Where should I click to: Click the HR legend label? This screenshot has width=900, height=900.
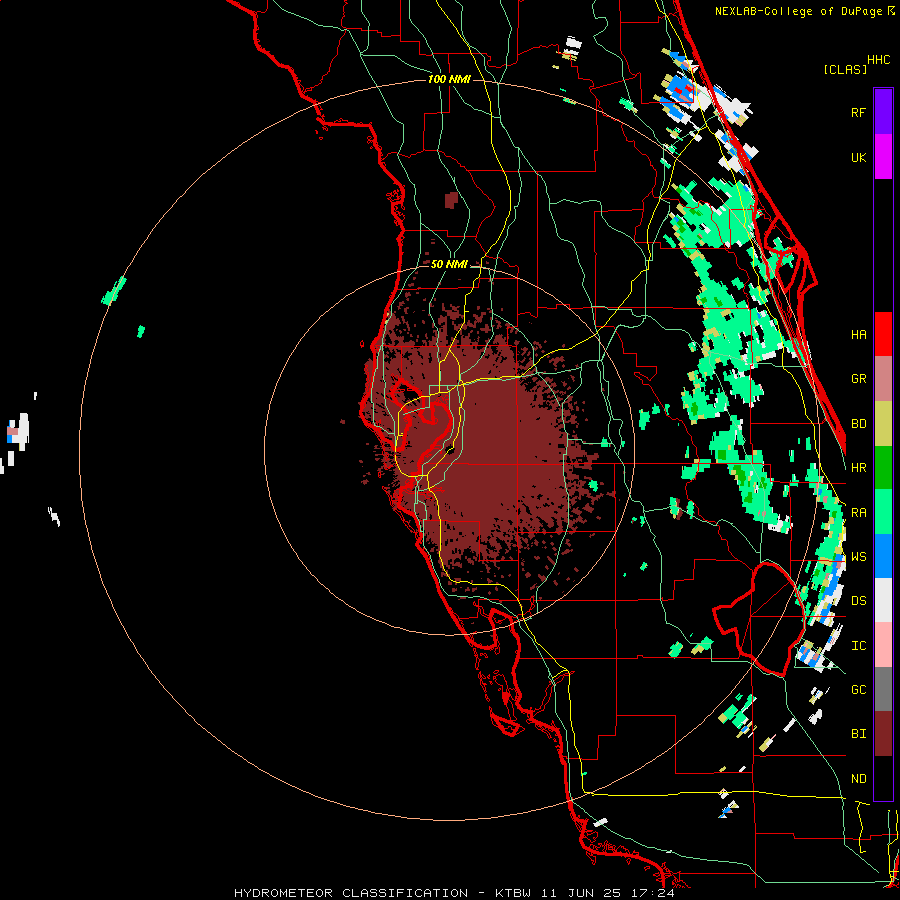pyautogui.click(x=858, y=468)
